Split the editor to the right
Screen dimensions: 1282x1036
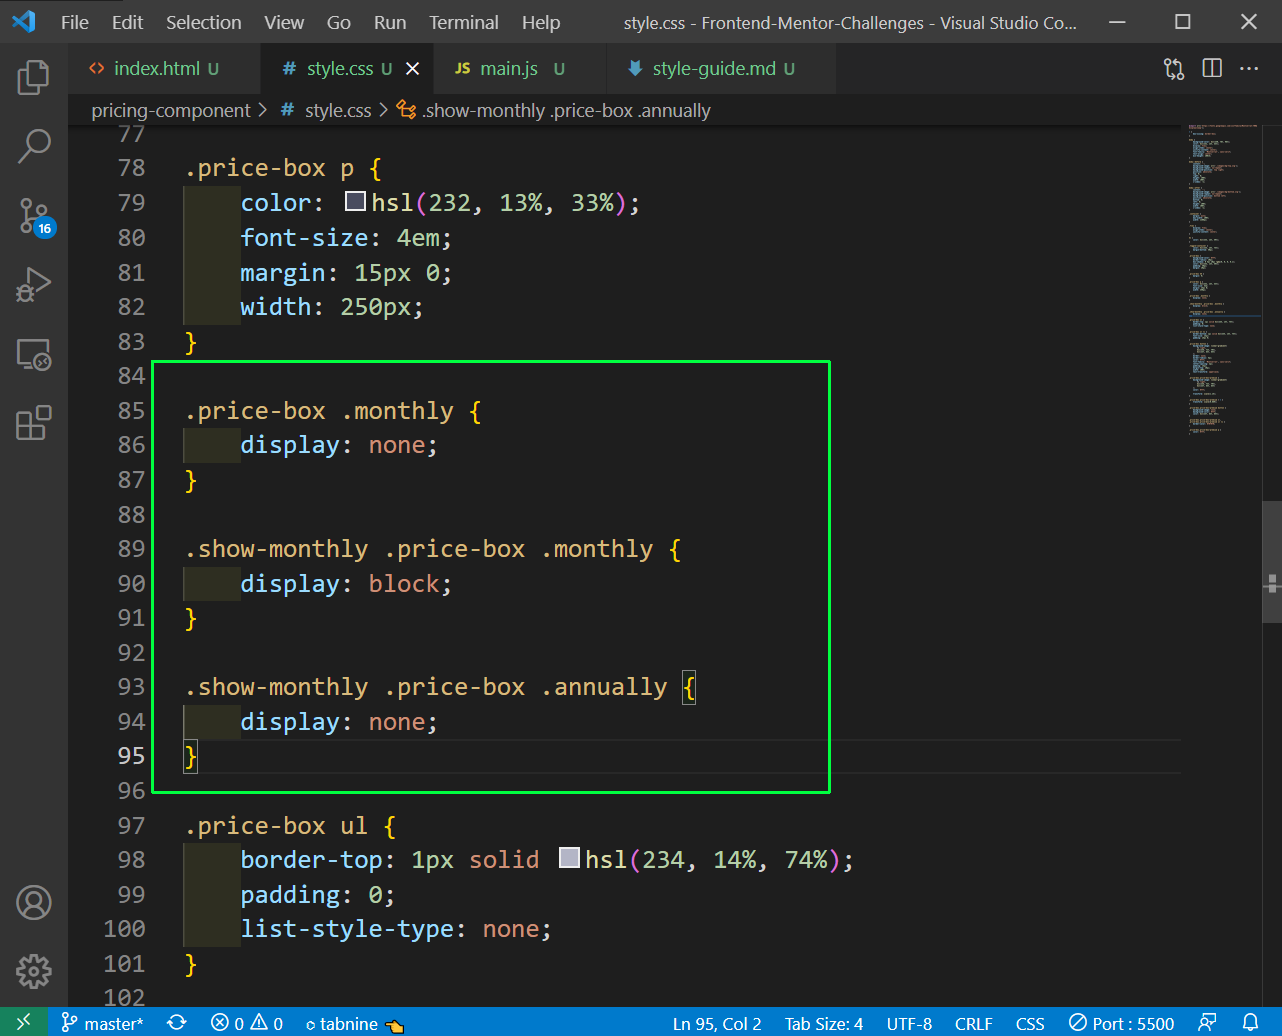1212,69
